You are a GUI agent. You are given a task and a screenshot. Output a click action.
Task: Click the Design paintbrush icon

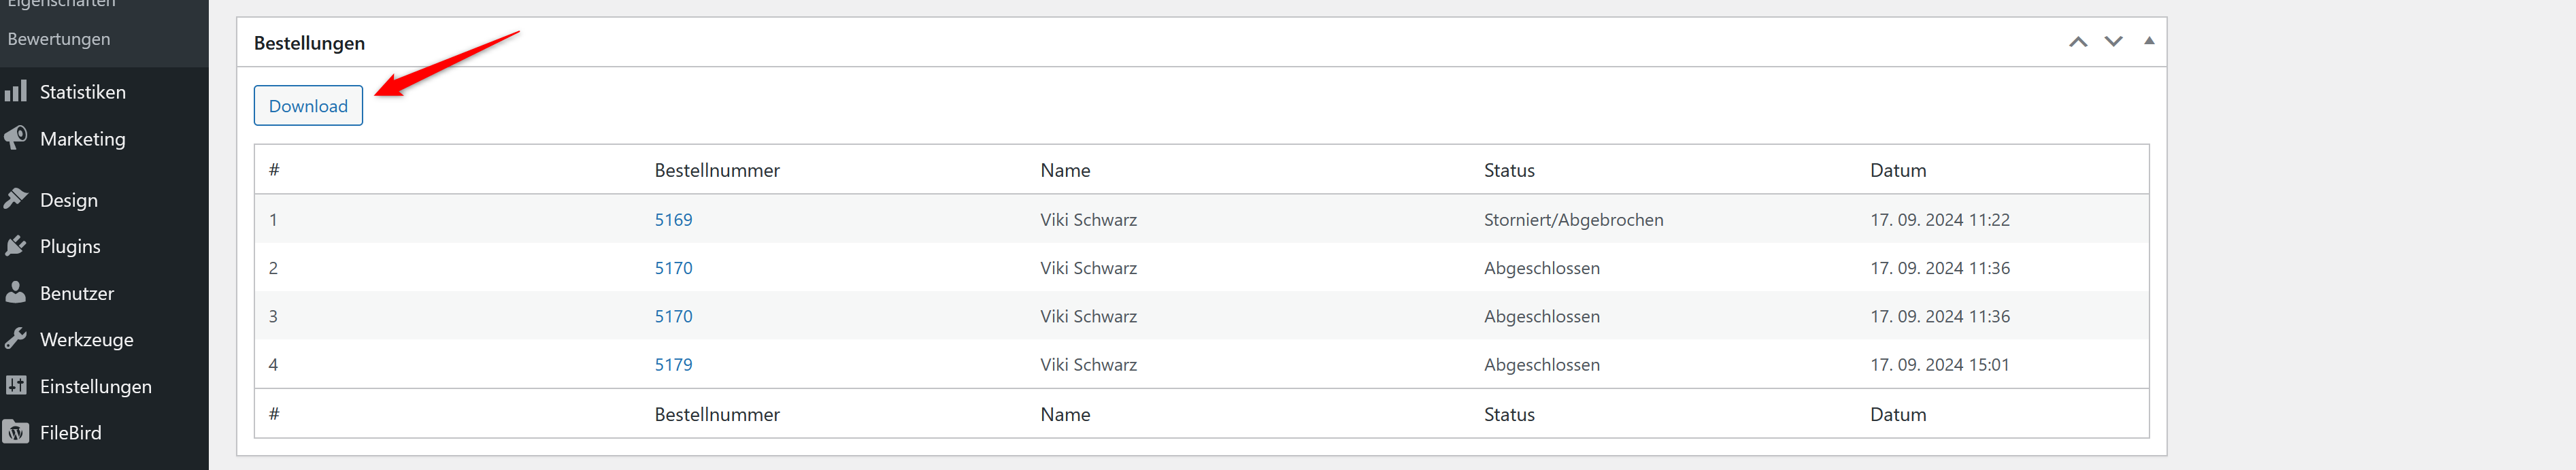(x=16, y=199)
